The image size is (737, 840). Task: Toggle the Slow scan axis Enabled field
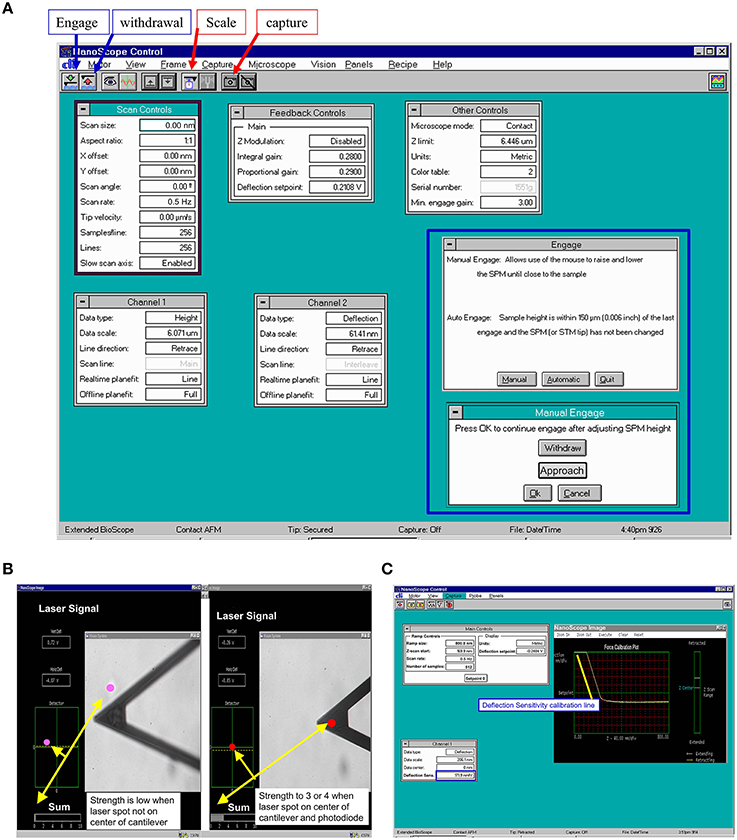(168, 263)
